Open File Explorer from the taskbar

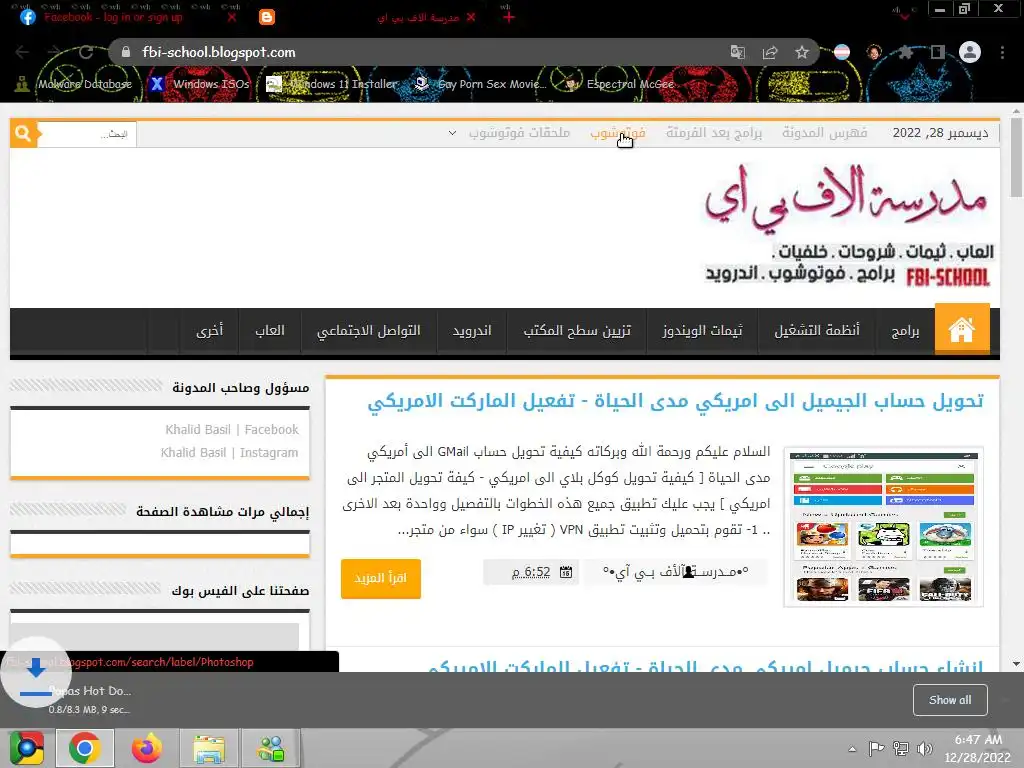click(x=209, y=748)
